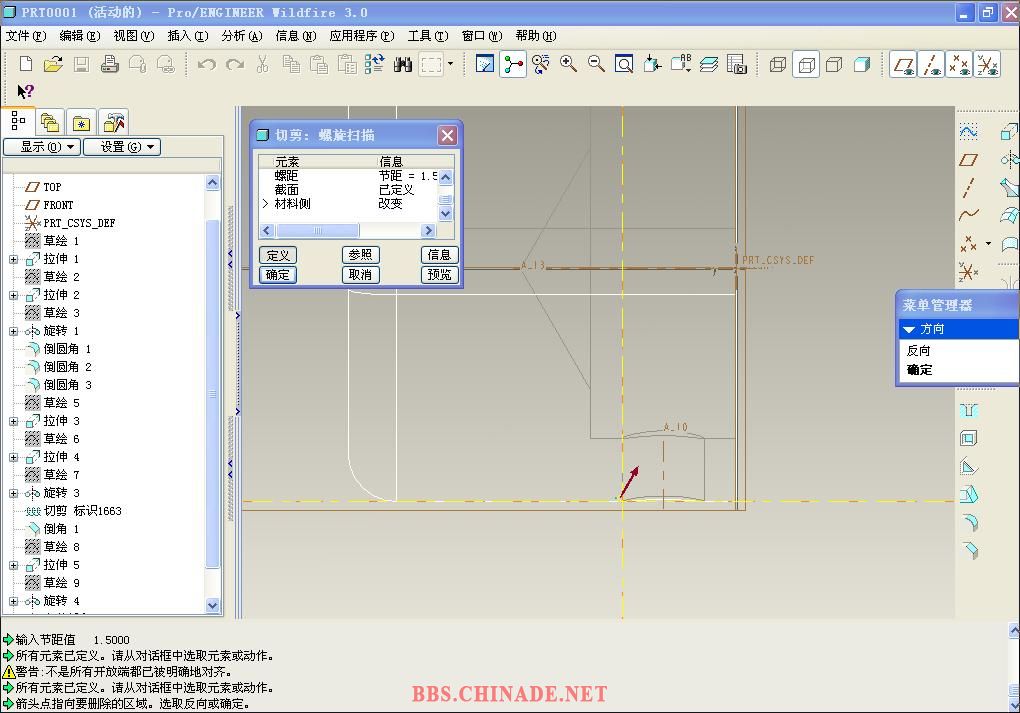Choose 确定 in the menu manager
Image resolution: width=1020 pixels, height=713 pixels.
(x=919, y=370)
